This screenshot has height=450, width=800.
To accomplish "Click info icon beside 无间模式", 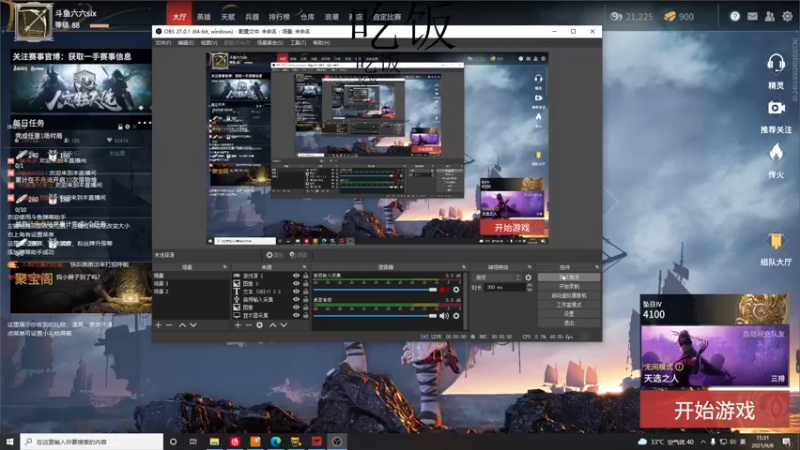I will tap(679, 367).
